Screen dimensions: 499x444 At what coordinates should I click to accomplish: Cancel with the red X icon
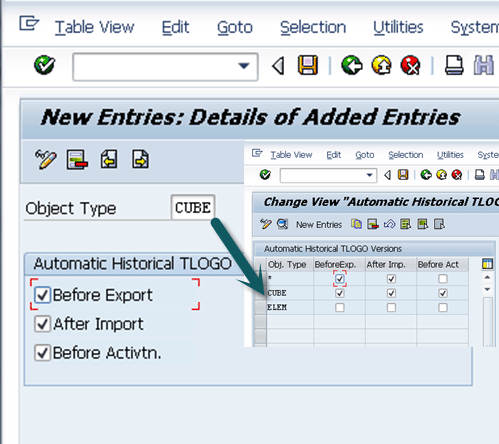tap(411, 65)
